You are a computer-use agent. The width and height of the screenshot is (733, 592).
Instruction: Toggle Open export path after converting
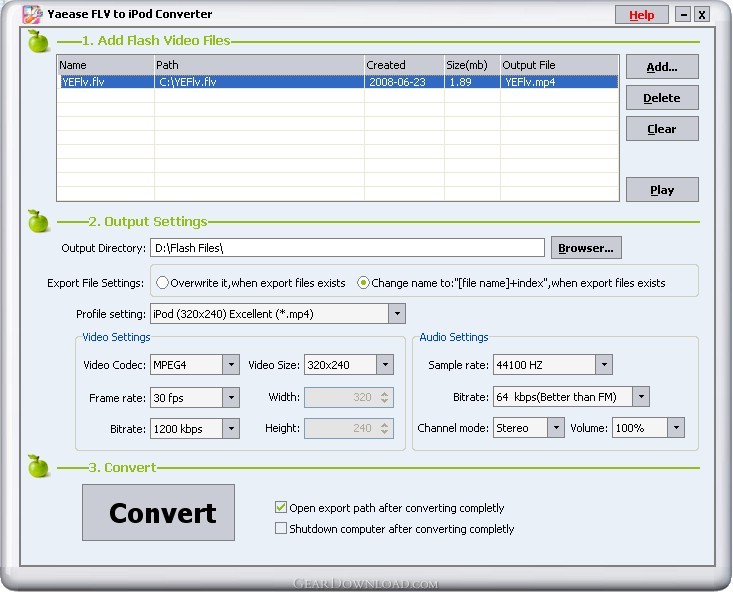280,507
